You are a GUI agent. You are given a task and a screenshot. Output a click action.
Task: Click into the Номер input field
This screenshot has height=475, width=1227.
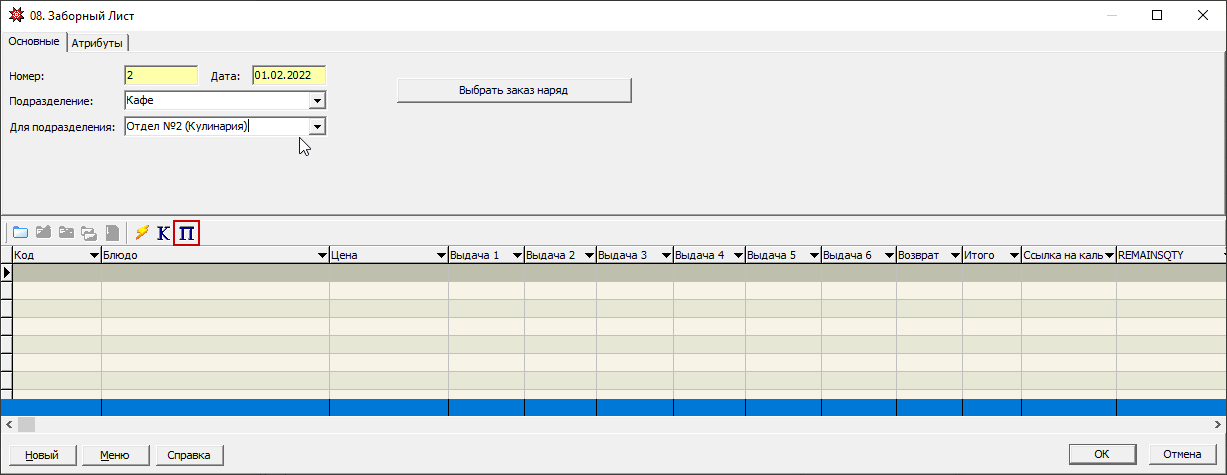[161, 75]
